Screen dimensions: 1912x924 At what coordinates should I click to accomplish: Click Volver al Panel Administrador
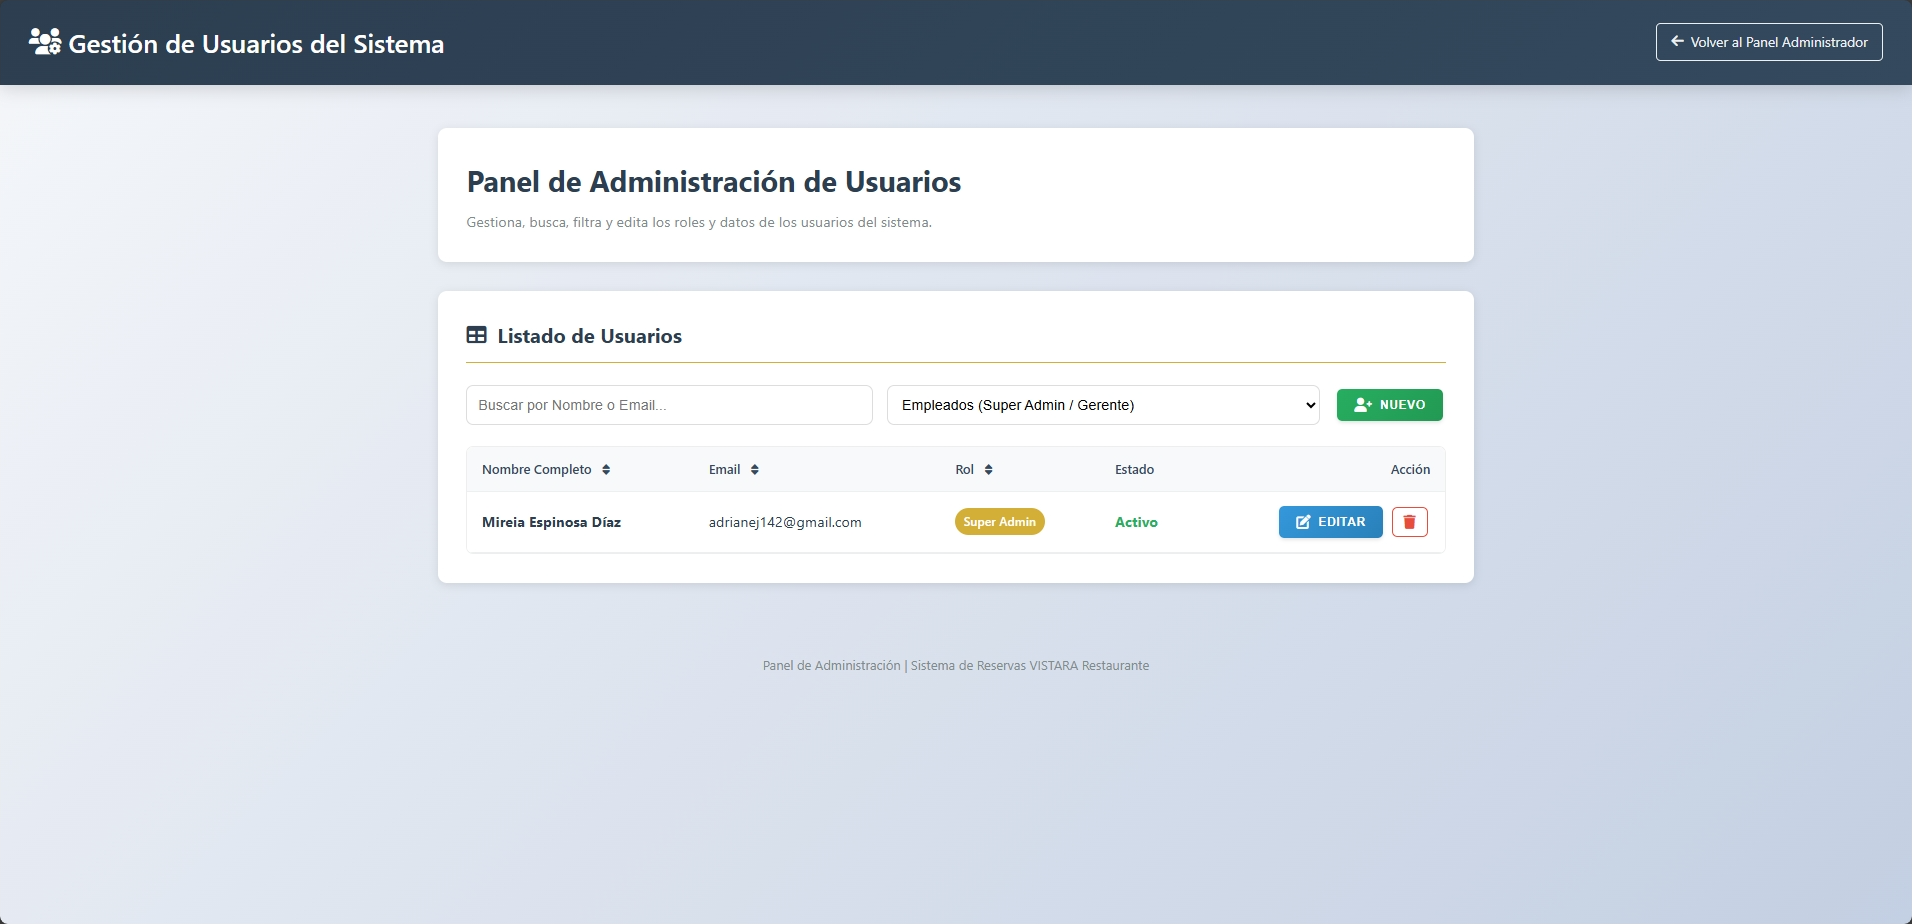pyautogui.click(x=1768, y=41)
